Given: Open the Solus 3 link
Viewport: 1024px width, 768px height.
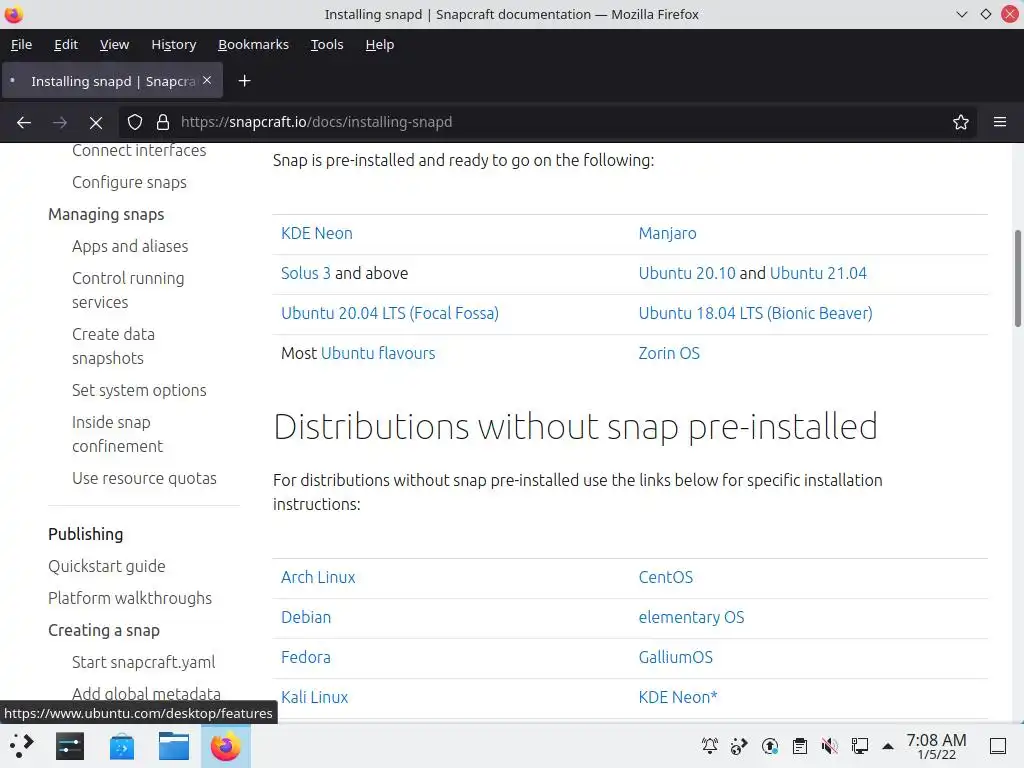Looking at the screenshot, I should 306,273.
